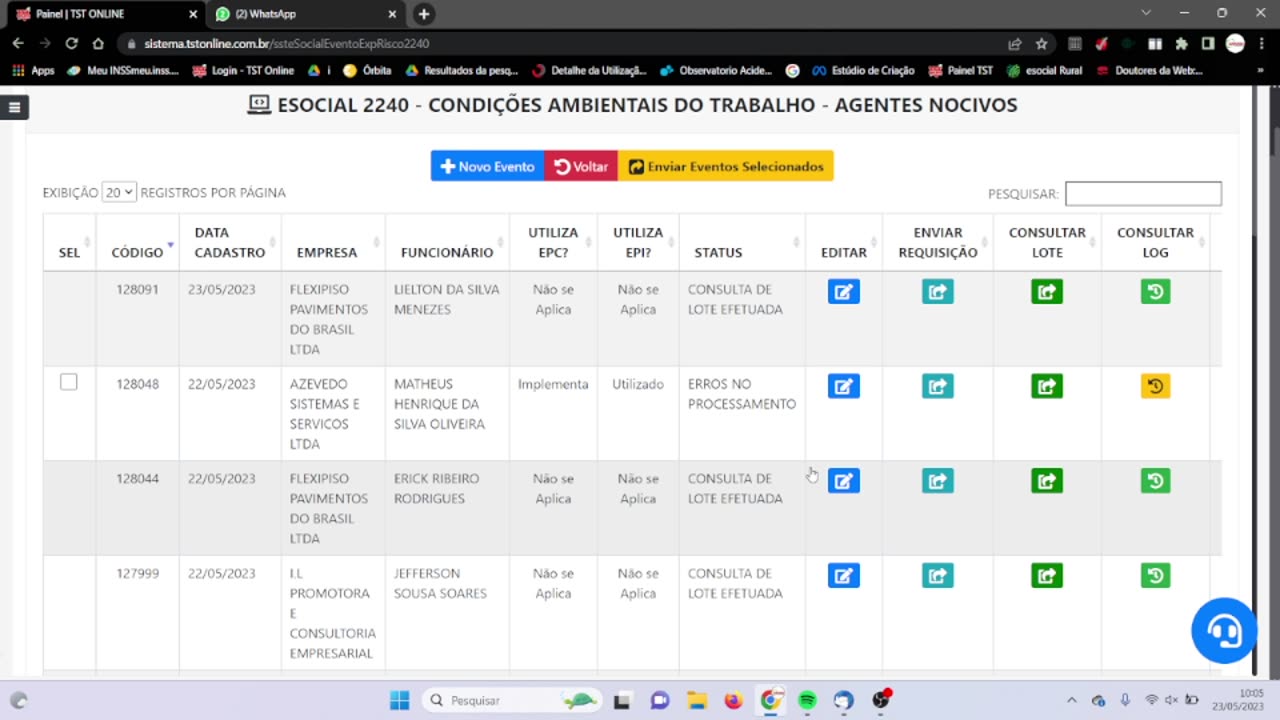Sort table by DATA CADASTRO column
The width and height of the screenshot is (1280, 720).
(x=230, y=242)
